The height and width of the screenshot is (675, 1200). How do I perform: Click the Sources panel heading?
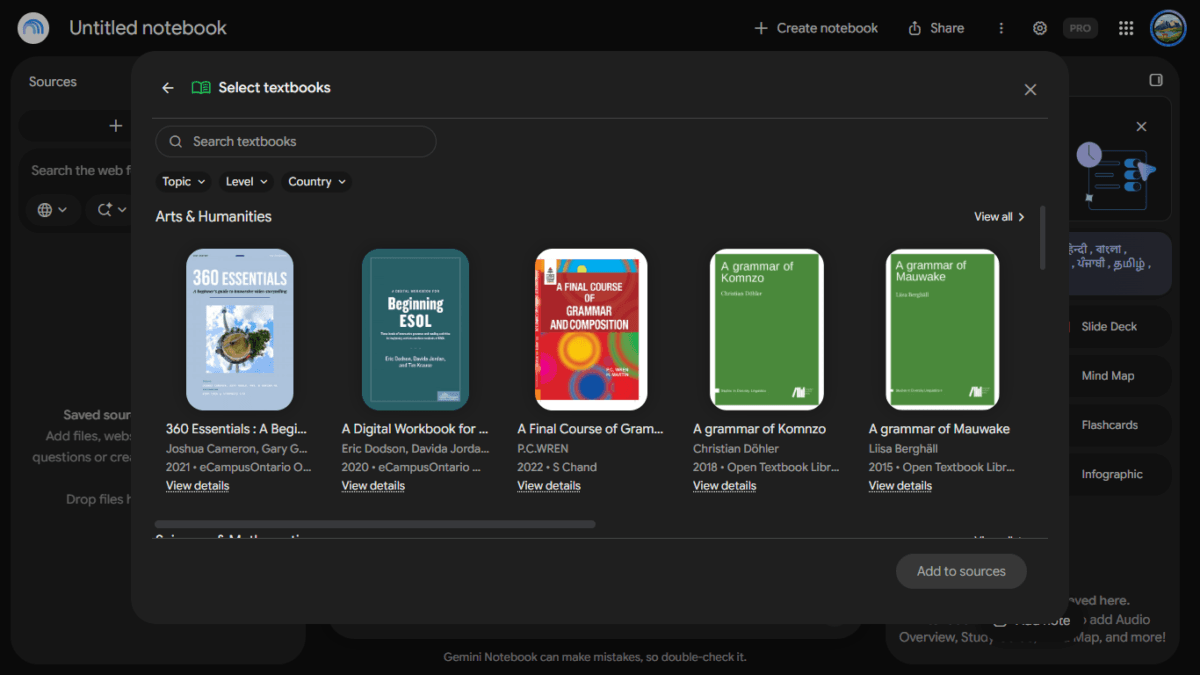53,82
